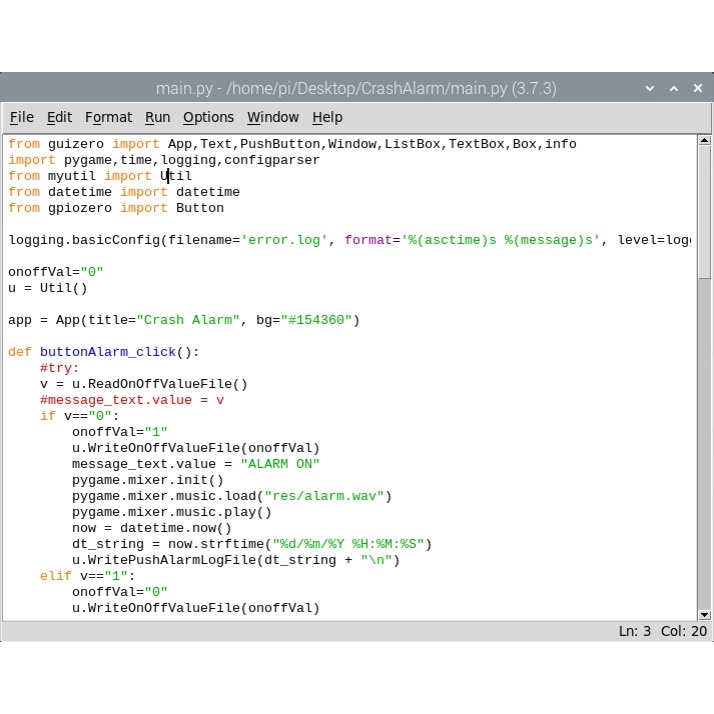Open the Options menu

[x=208, y=117]
